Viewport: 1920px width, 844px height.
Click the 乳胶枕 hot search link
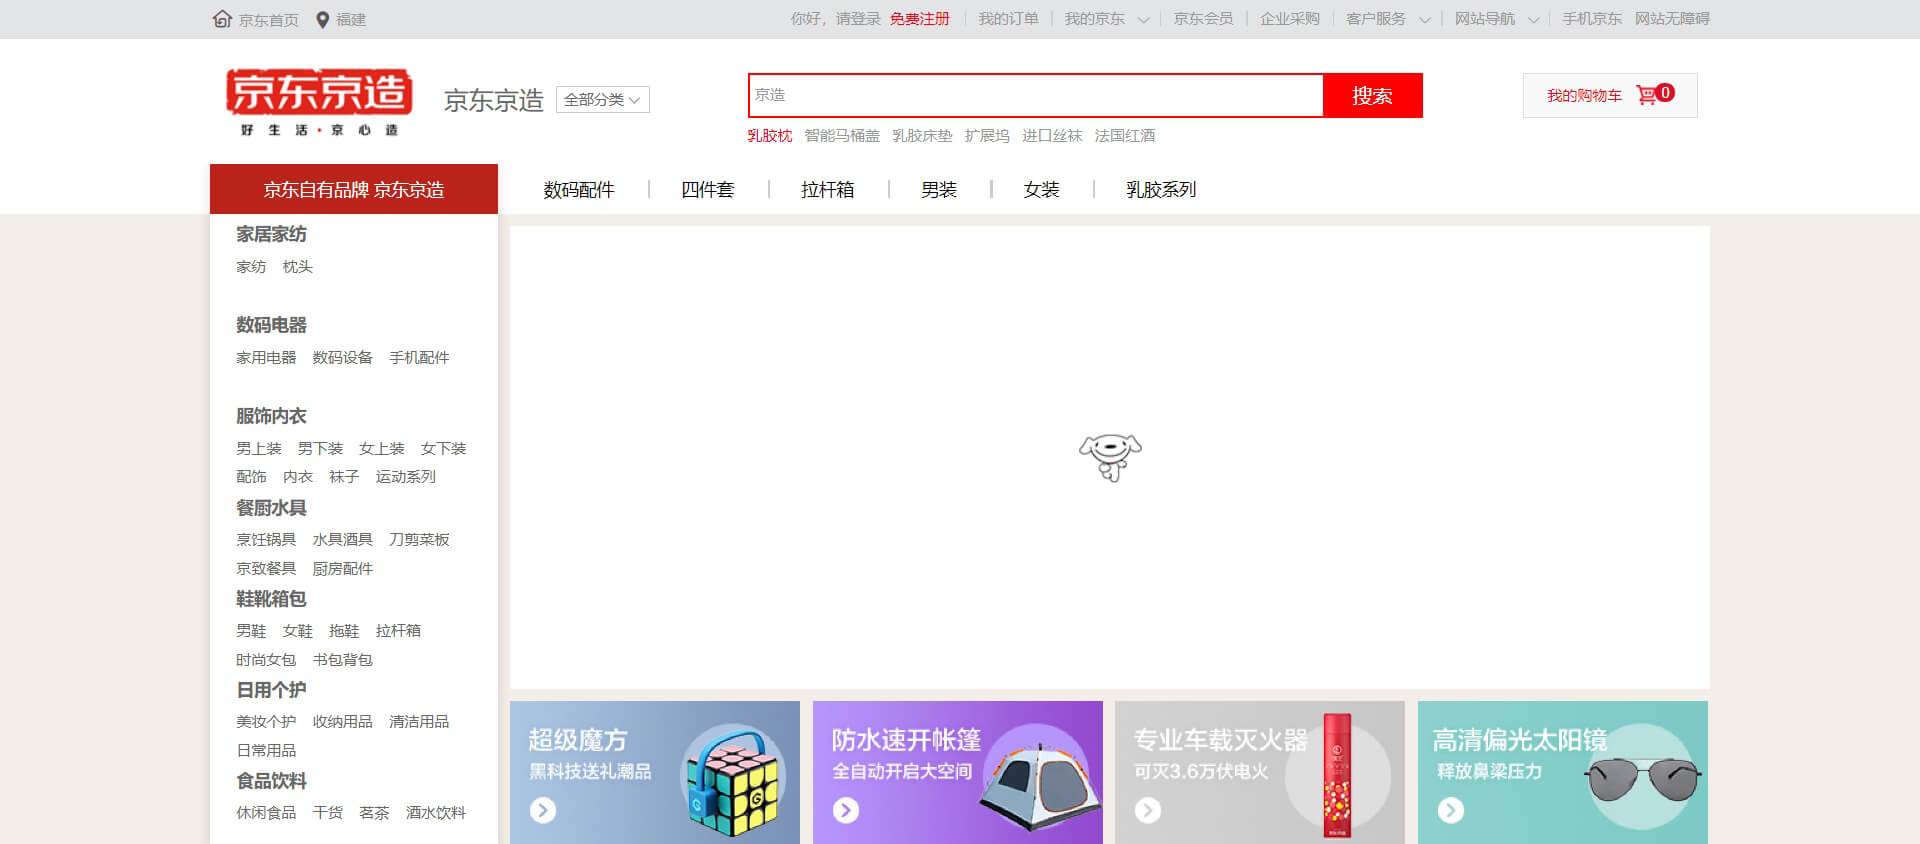click(769, 136)
